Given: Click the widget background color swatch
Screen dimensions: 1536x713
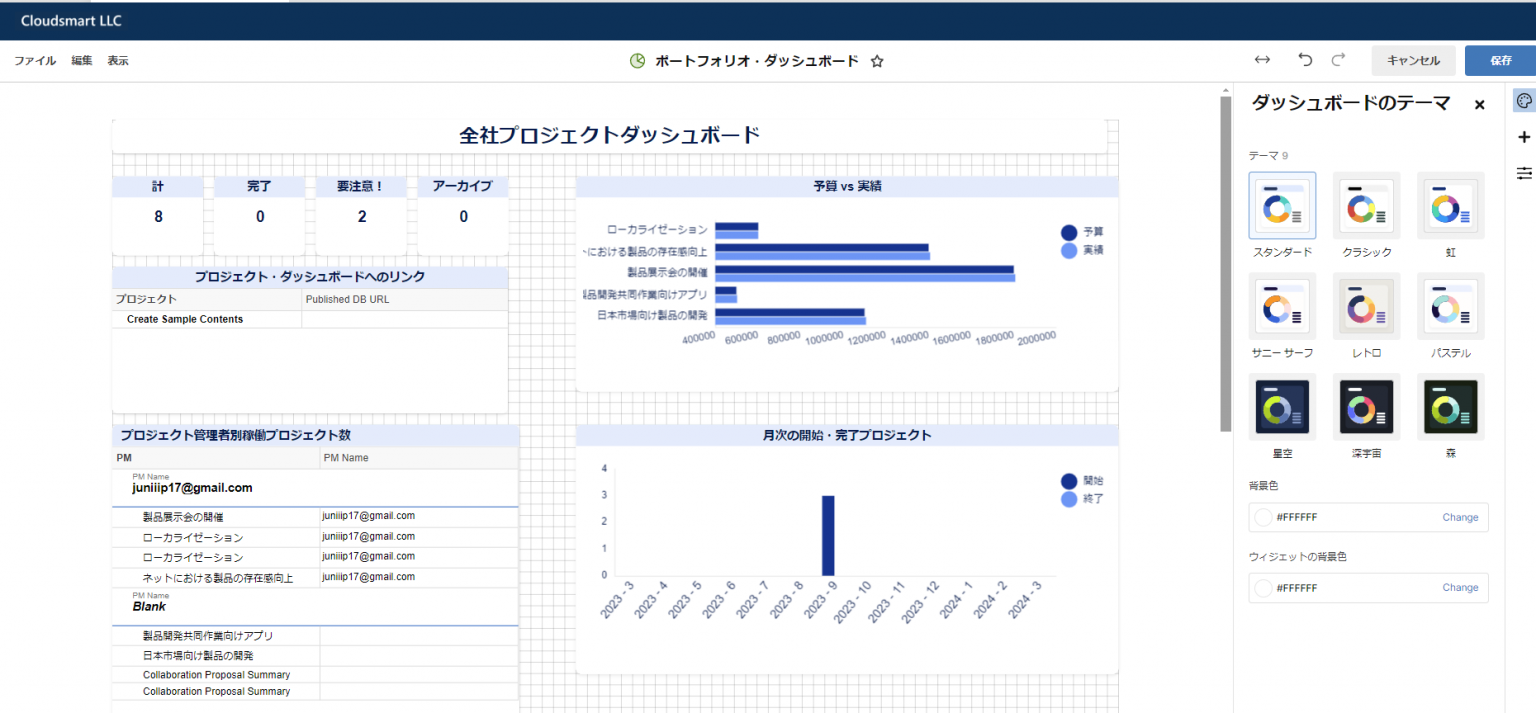Looking at the screenshot, I should (x=1263, y=588).
